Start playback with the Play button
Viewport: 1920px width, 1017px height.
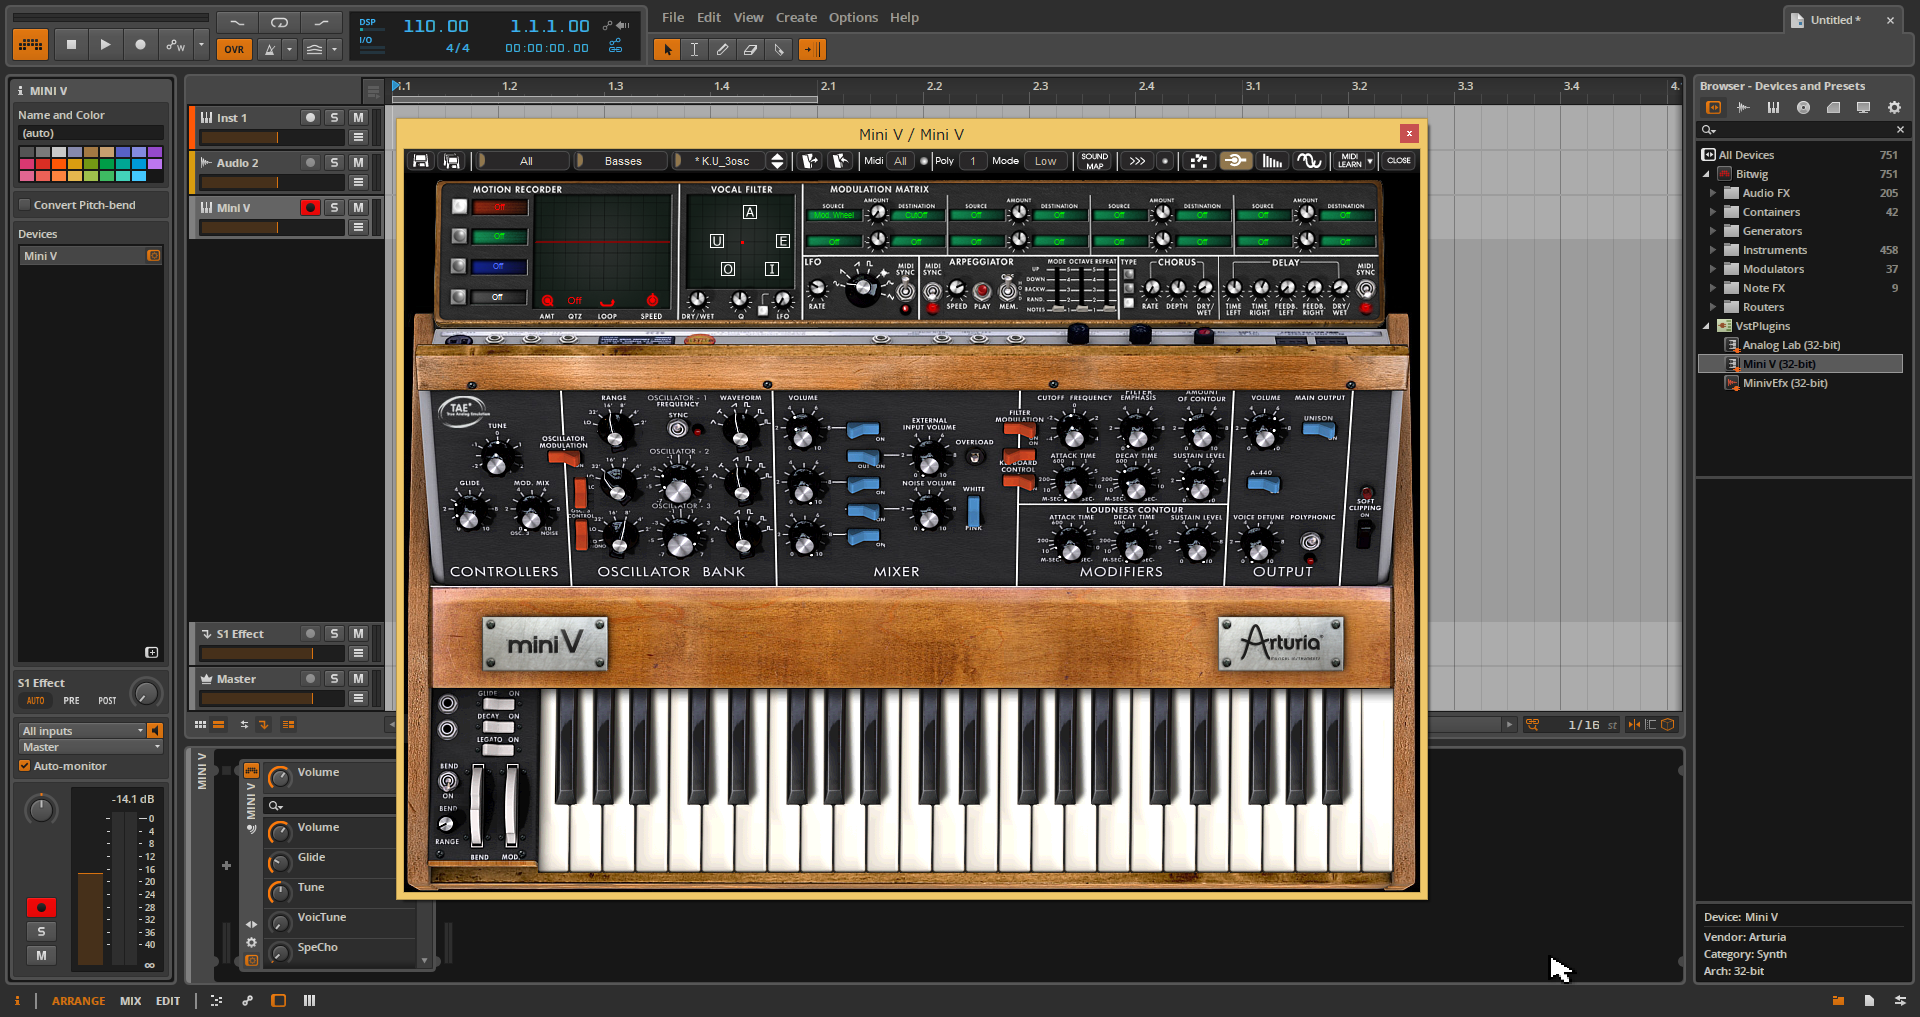105,45
